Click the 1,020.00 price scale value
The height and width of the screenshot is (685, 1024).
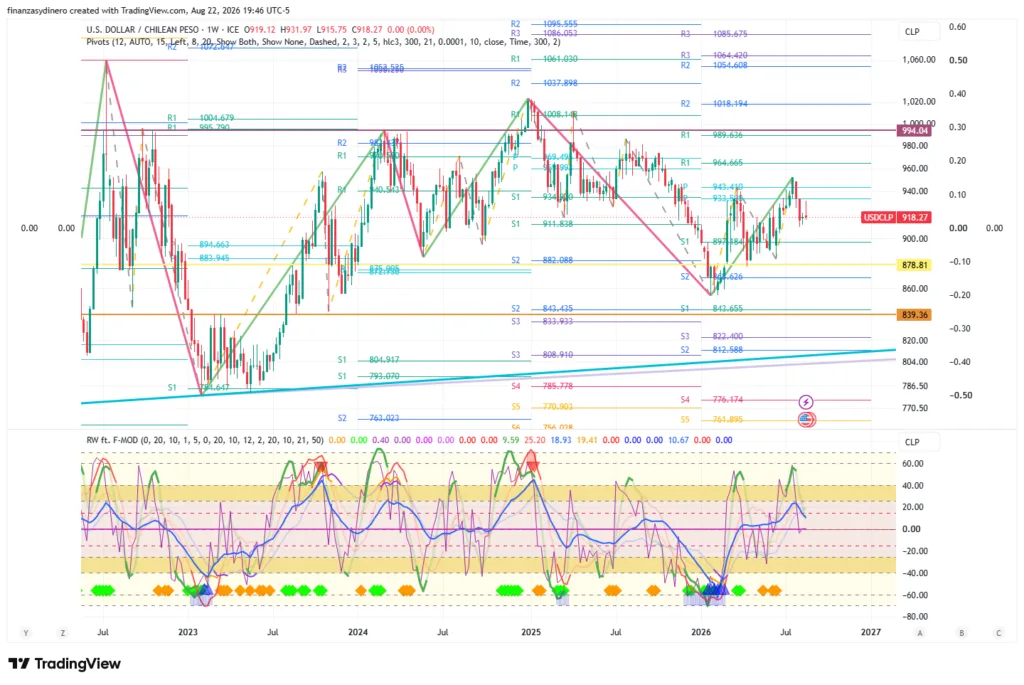click(918, 101)
